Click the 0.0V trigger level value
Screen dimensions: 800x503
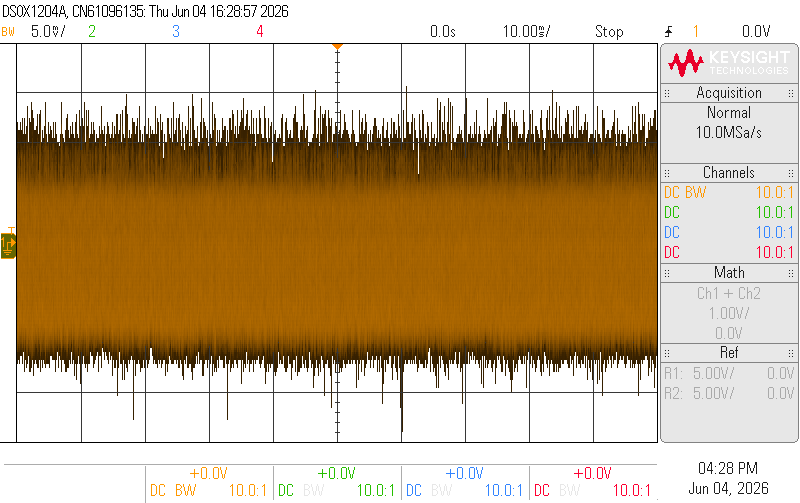click(756, 32)
